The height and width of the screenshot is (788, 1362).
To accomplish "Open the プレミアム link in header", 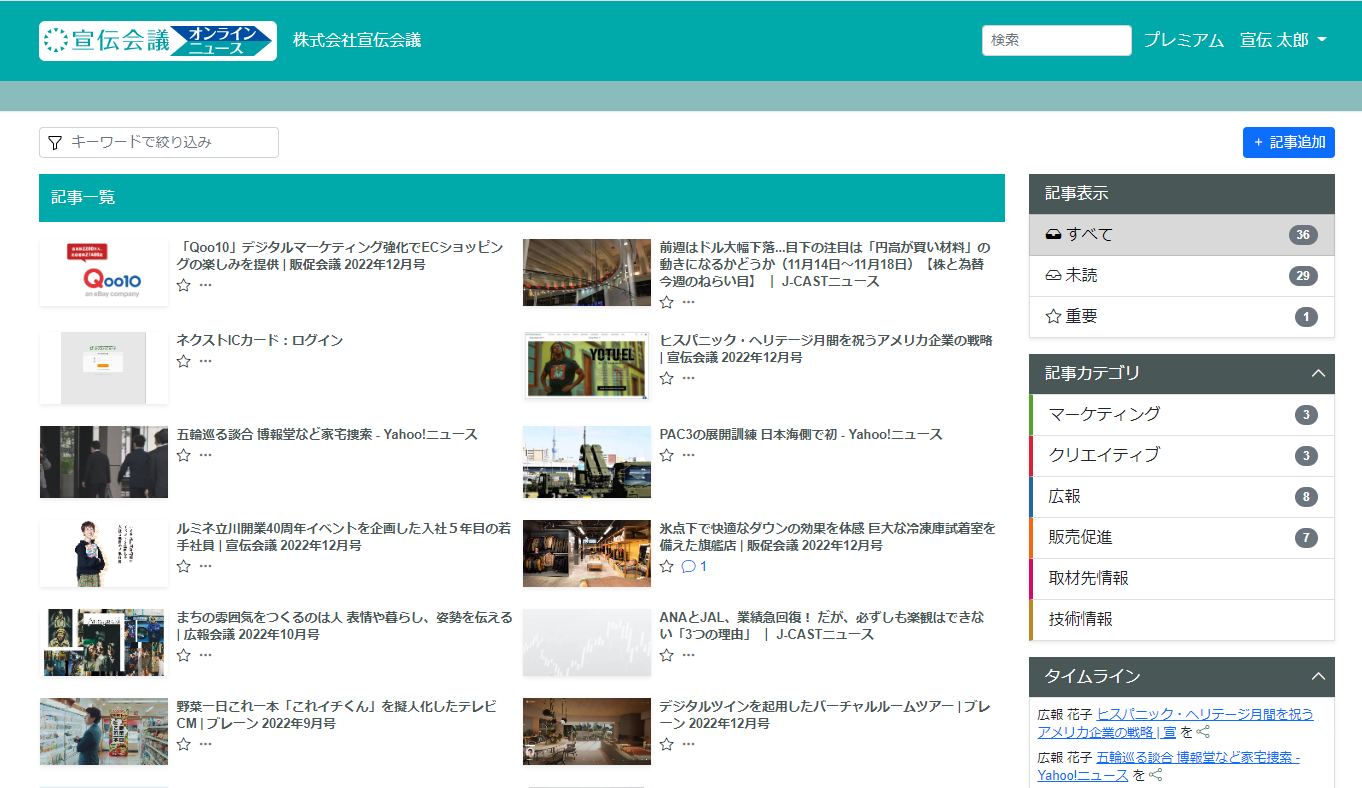I will tap(1183, 41).
